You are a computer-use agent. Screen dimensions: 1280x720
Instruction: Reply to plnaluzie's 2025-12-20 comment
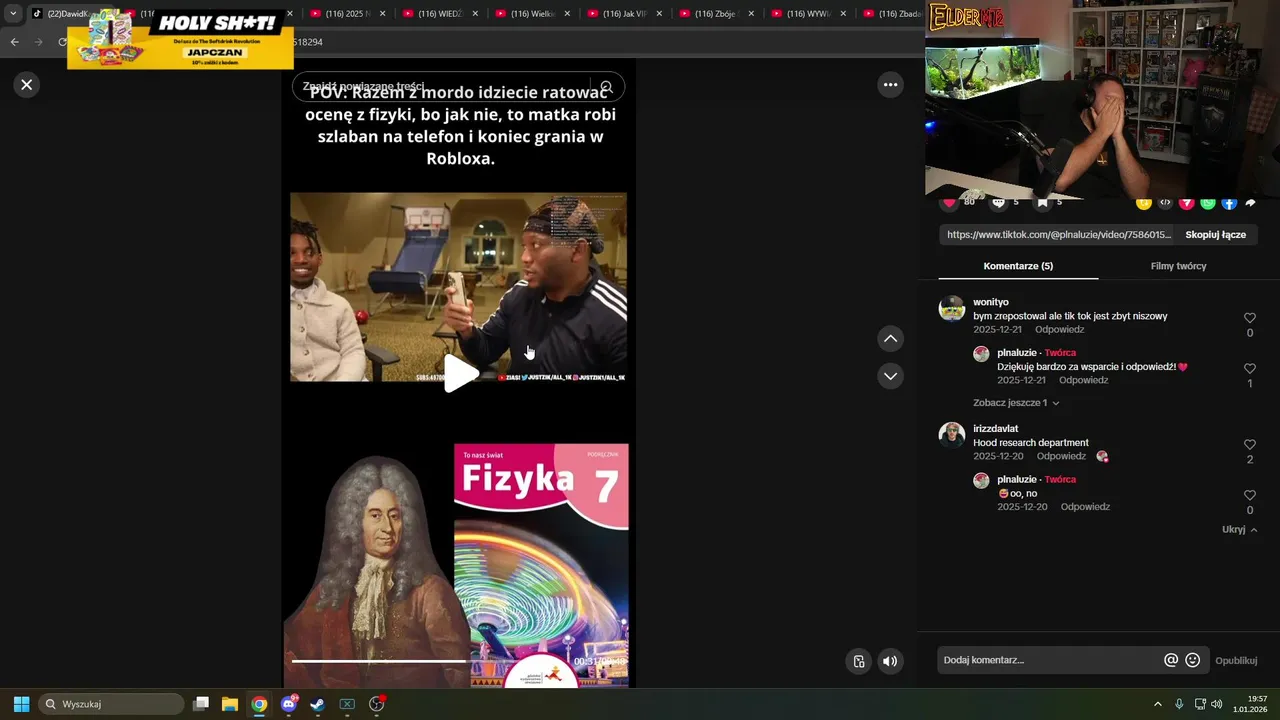(1085, 507)
